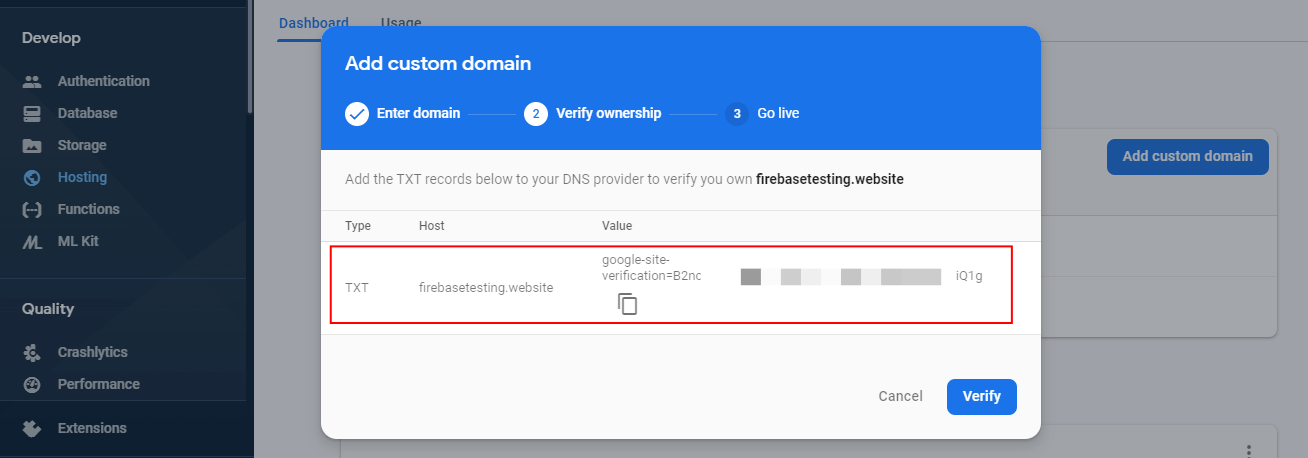1308x458 pixels.
Task: Click Add custom domain button behind dialog
Action: [1187, 156]
